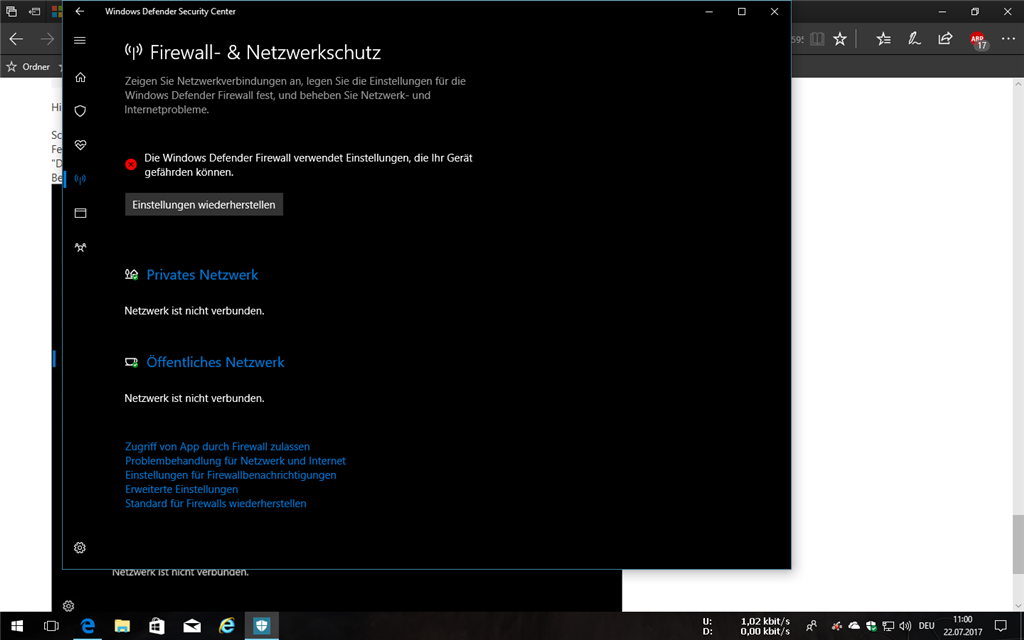This screenshot has width=1024, height=640.
Task: Open Edge Hub favorites list icon
Action: click(884, 39)
